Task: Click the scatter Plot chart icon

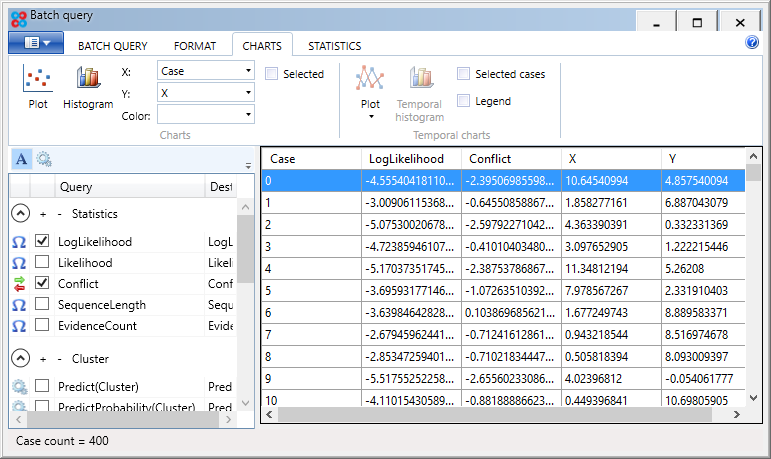Action: (37, 79)
